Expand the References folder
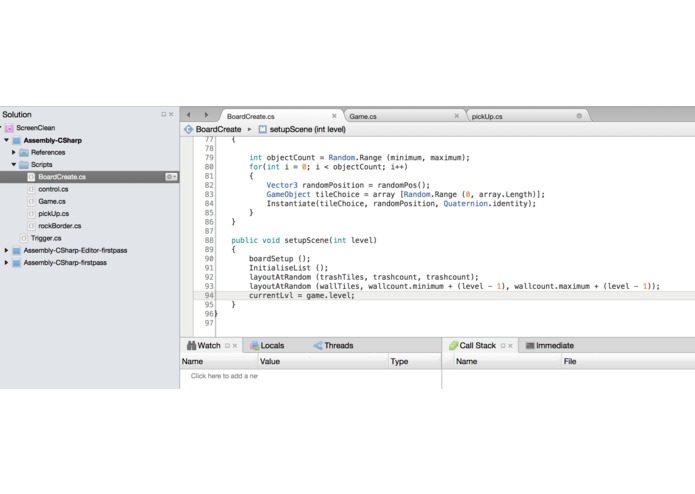Image resolution: width=695 pixels, height=494 pixels. (x=14, y=152)
